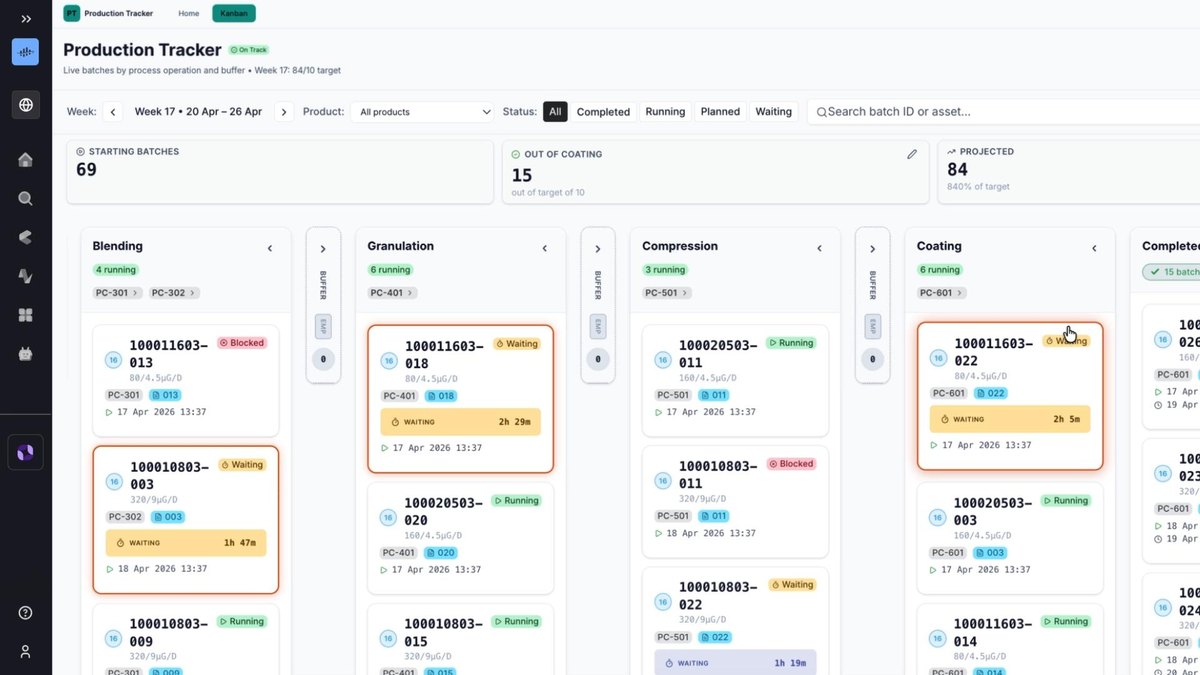
Task: Open the PC-302 asset chip in Blending header
Action: point(174,293)
